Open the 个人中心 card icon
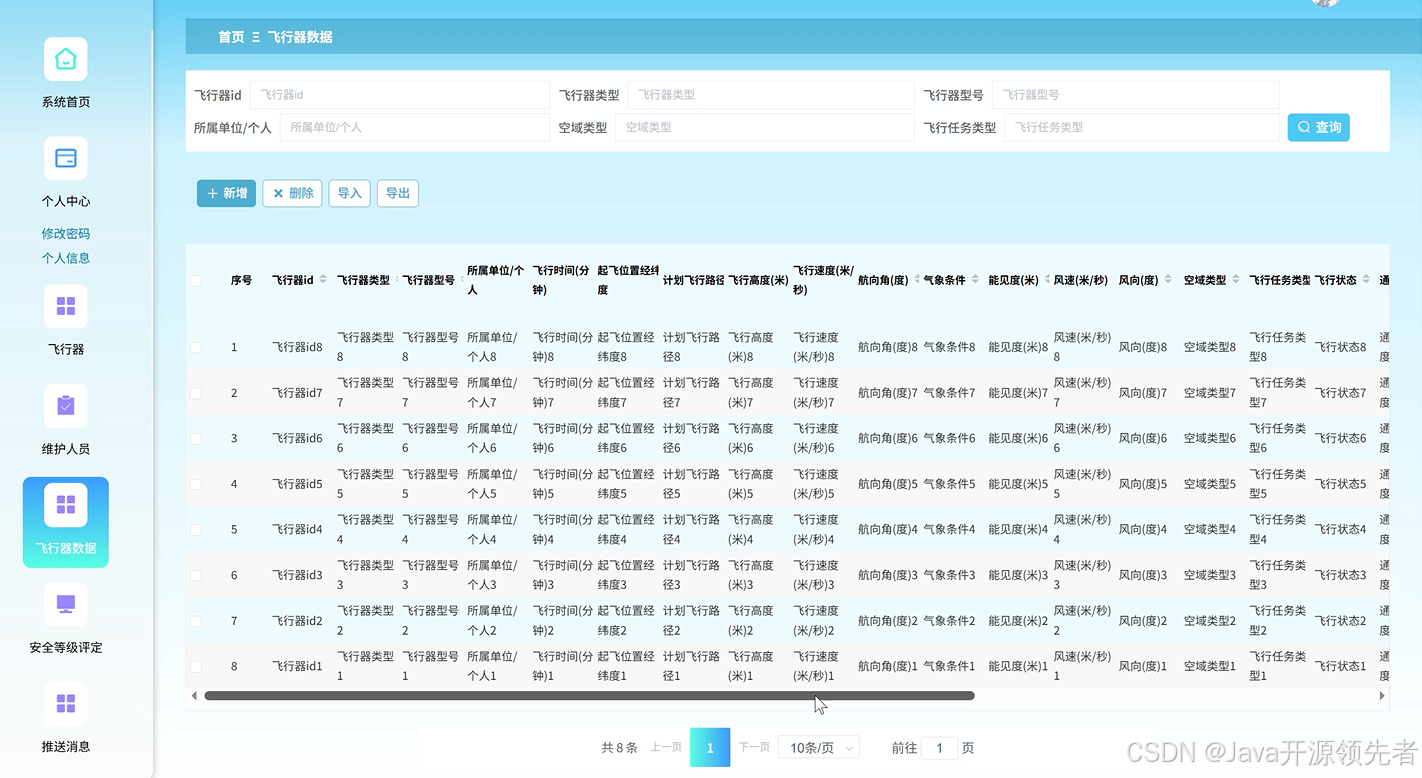Image resolution: width=1422 pixels, height=778 pixels. [65, 158]
